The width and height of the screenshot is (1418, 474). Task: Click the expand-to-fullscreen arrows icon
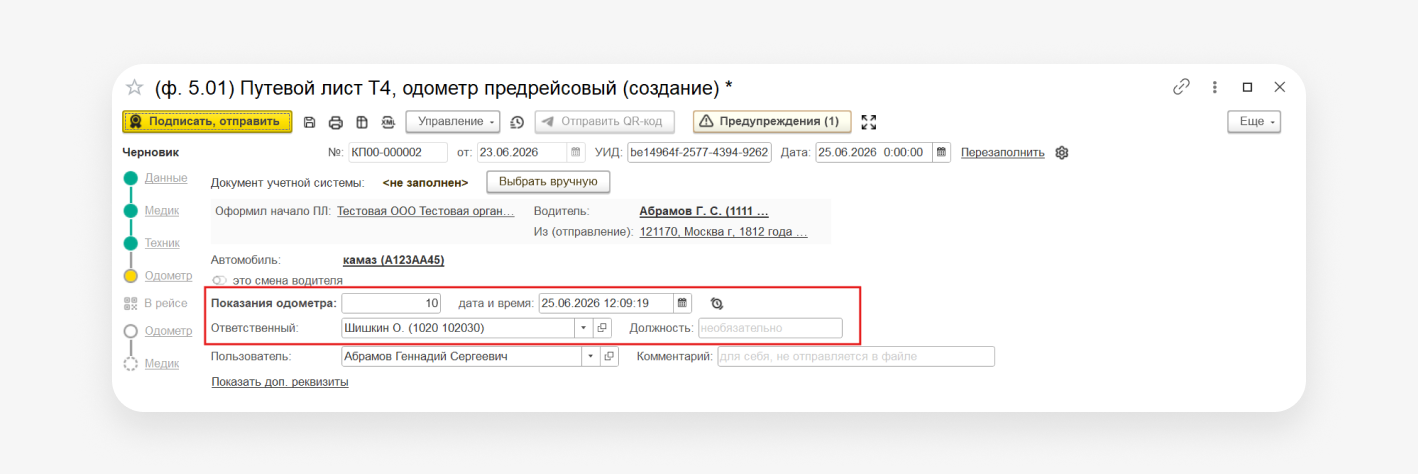tap(869, 122)
